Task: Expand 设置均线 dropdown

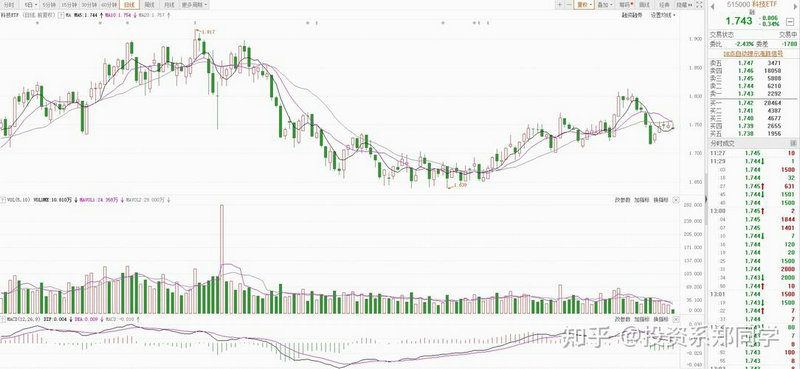Action: [x=663, y=15]
